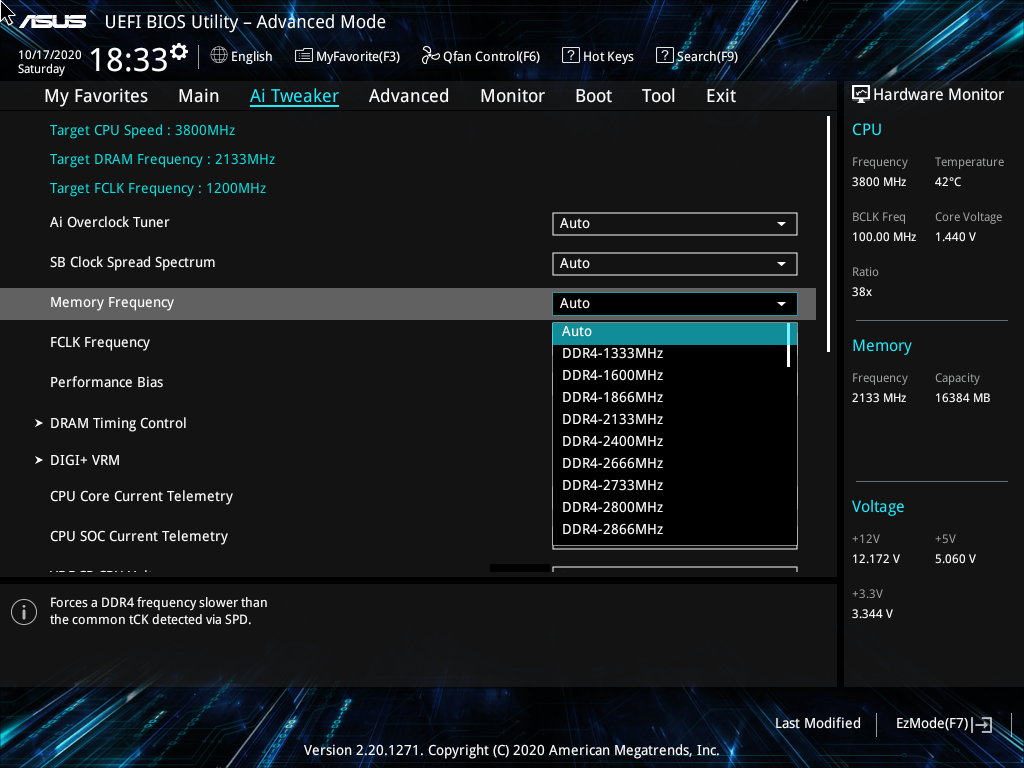
Task: Go to the Boot tab
Action: [x=593, y=96]
